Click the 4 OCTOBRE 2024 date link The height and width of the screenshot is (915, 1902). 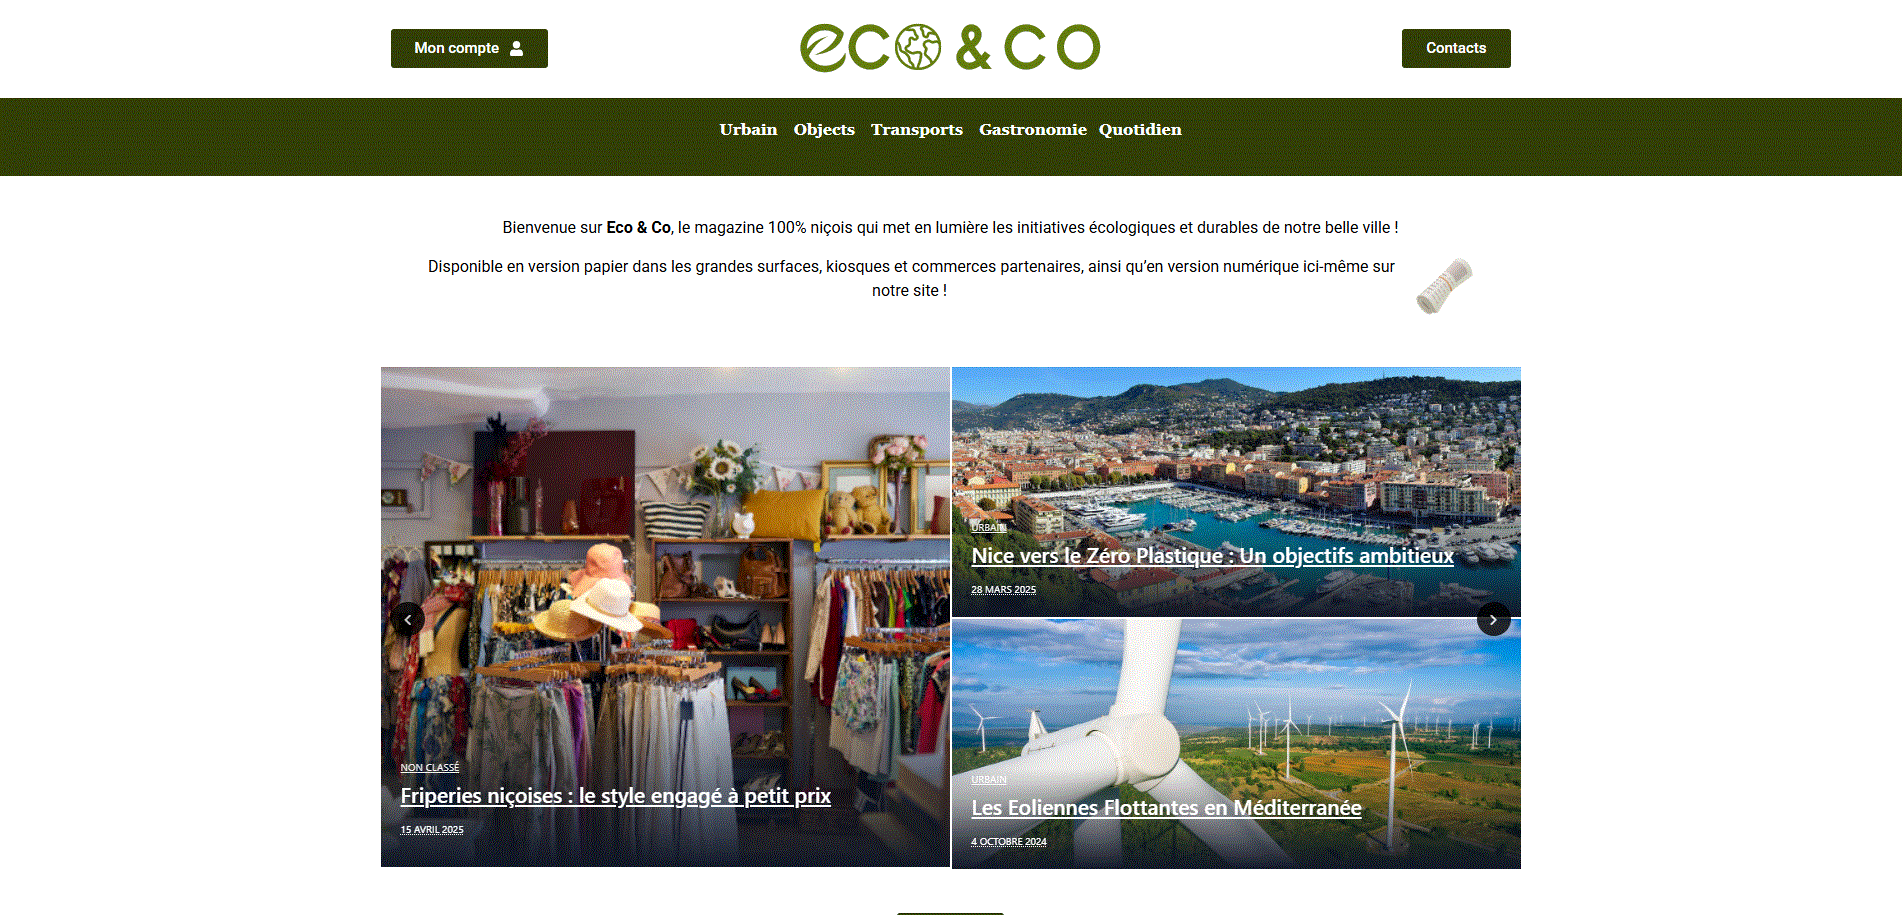click(x=1009, y=842)
